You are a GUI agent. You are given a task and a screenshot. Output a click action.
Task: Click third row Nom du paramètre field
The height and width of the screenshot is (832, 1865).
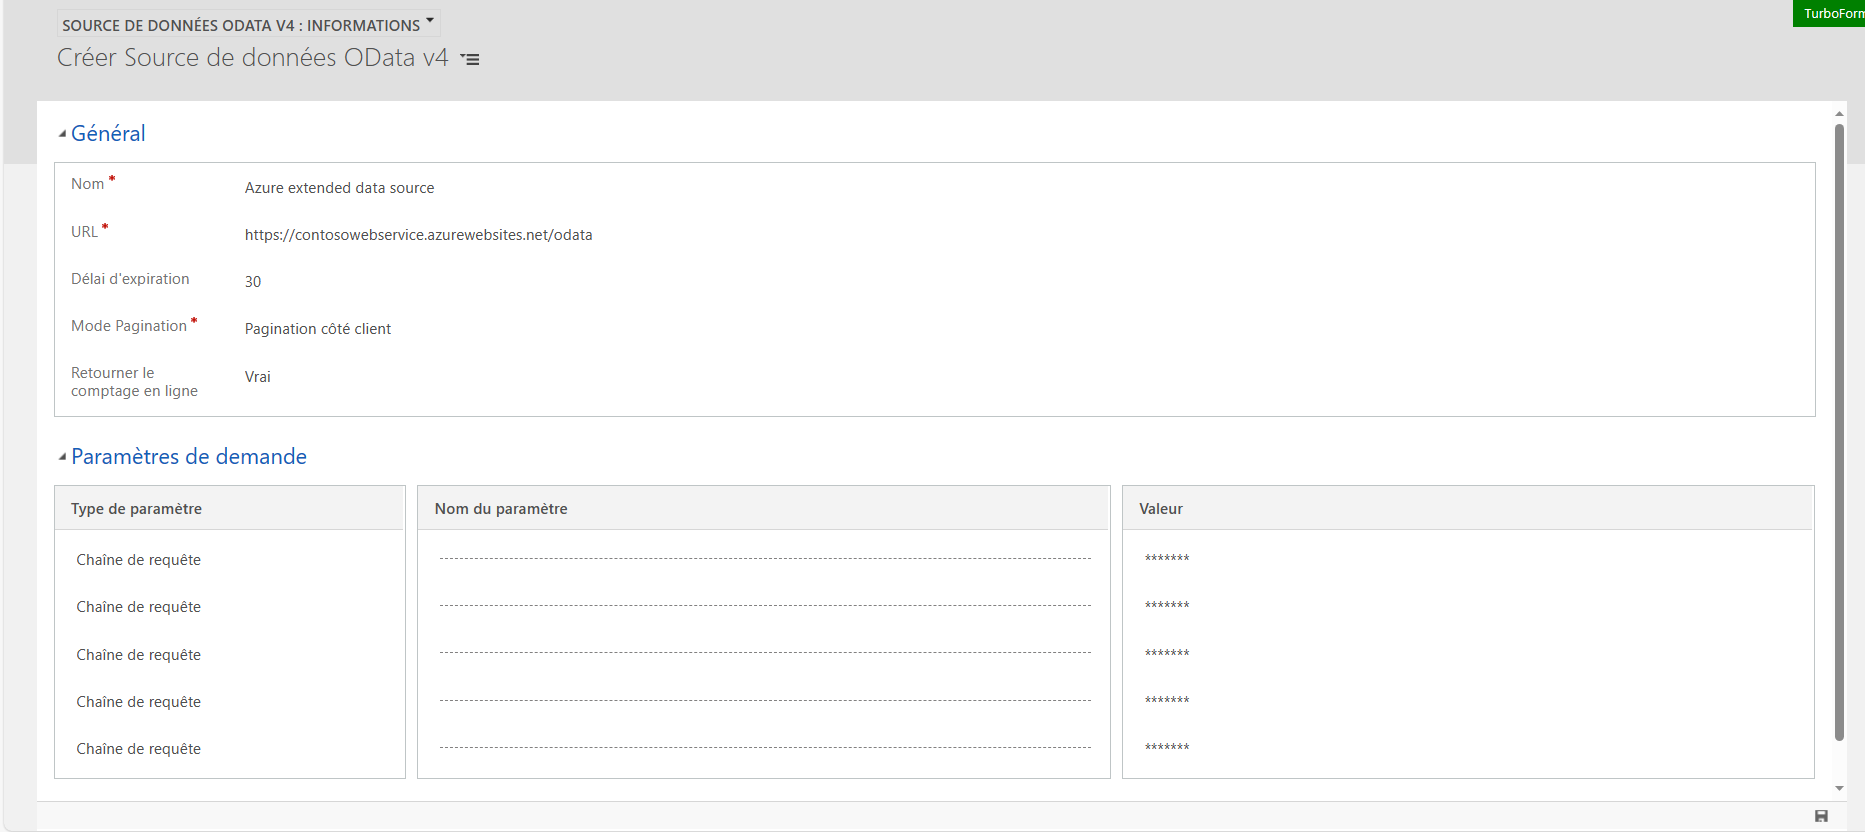point(764,653)
